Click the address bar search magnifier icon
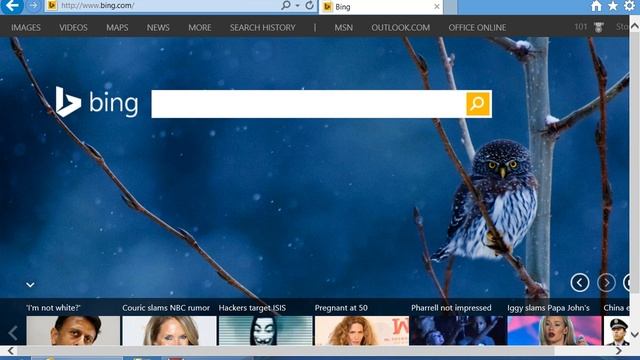 [286, 5]
